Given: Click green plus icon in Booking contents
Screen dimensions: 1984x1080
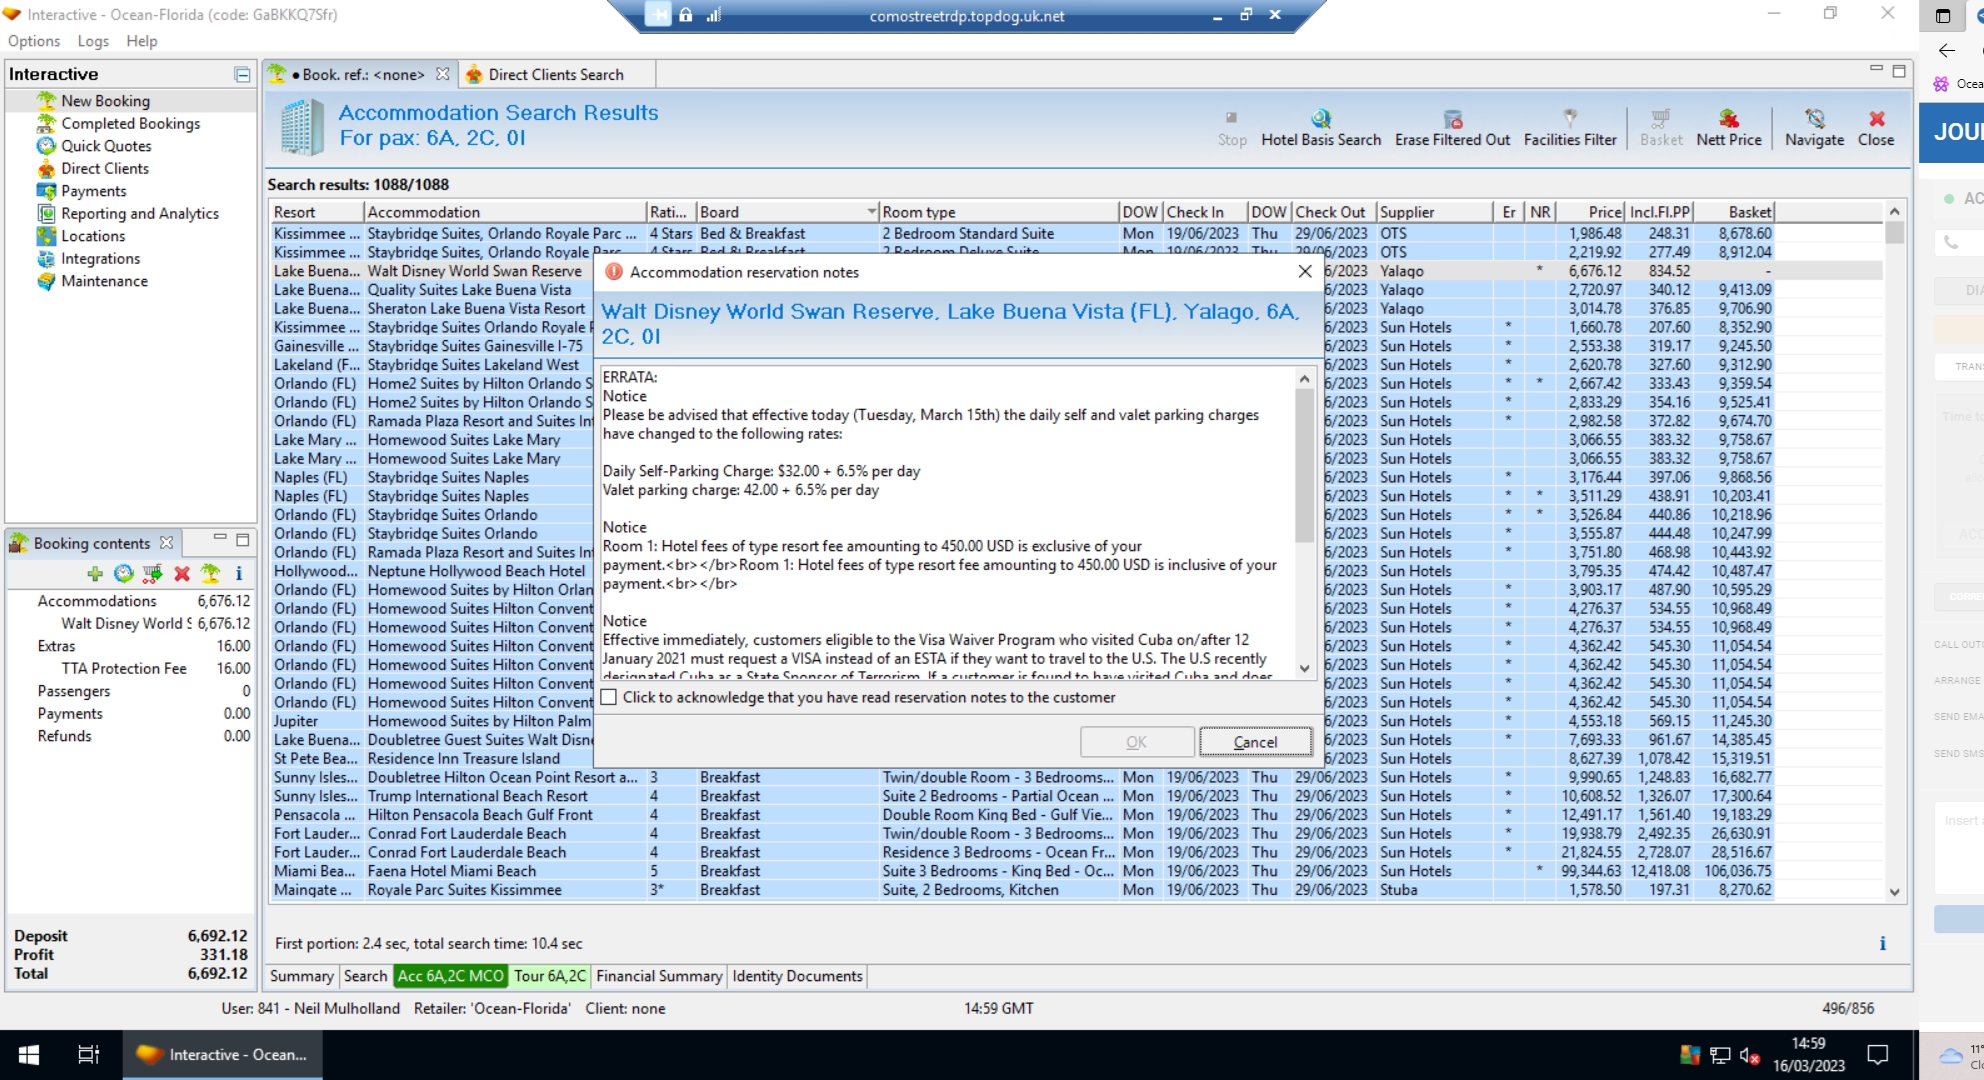Looking at the screenshot, I should pyautogui.click(x=95, y=573).
